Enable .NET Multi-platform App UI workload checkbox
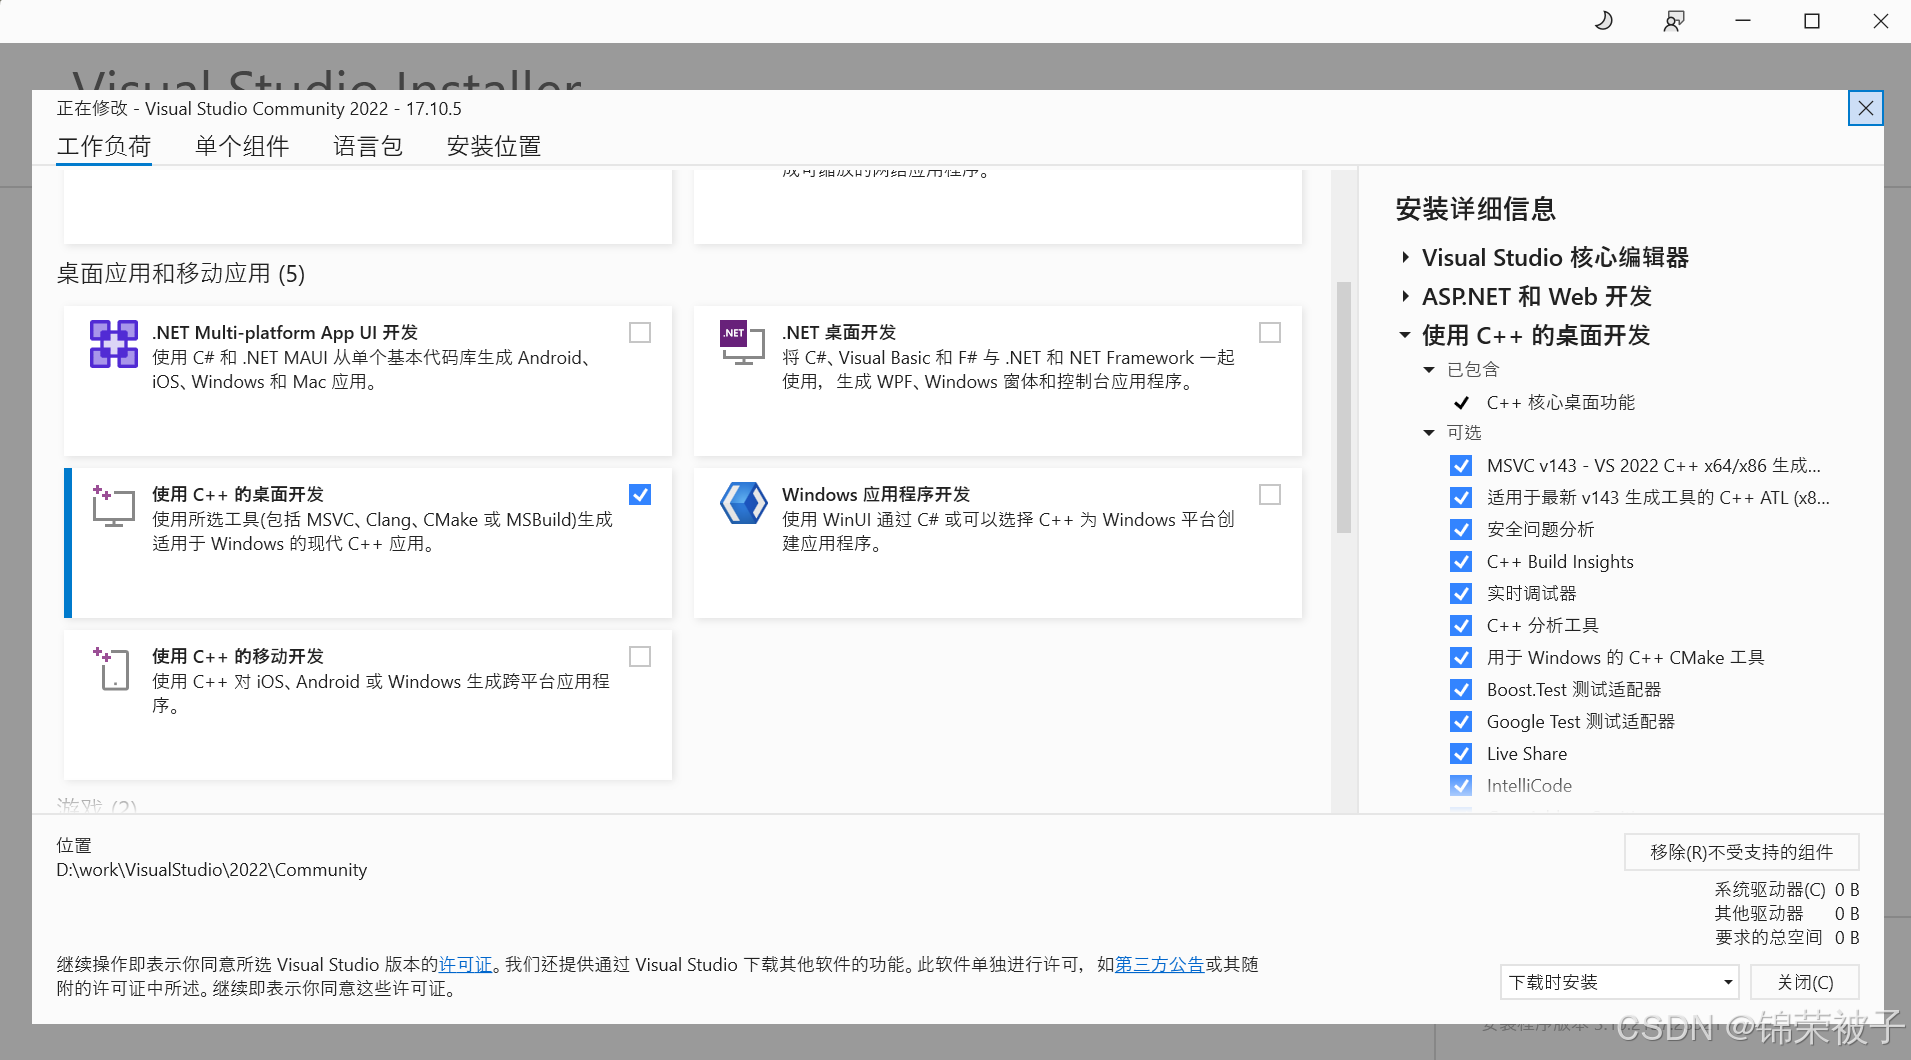 640,333
